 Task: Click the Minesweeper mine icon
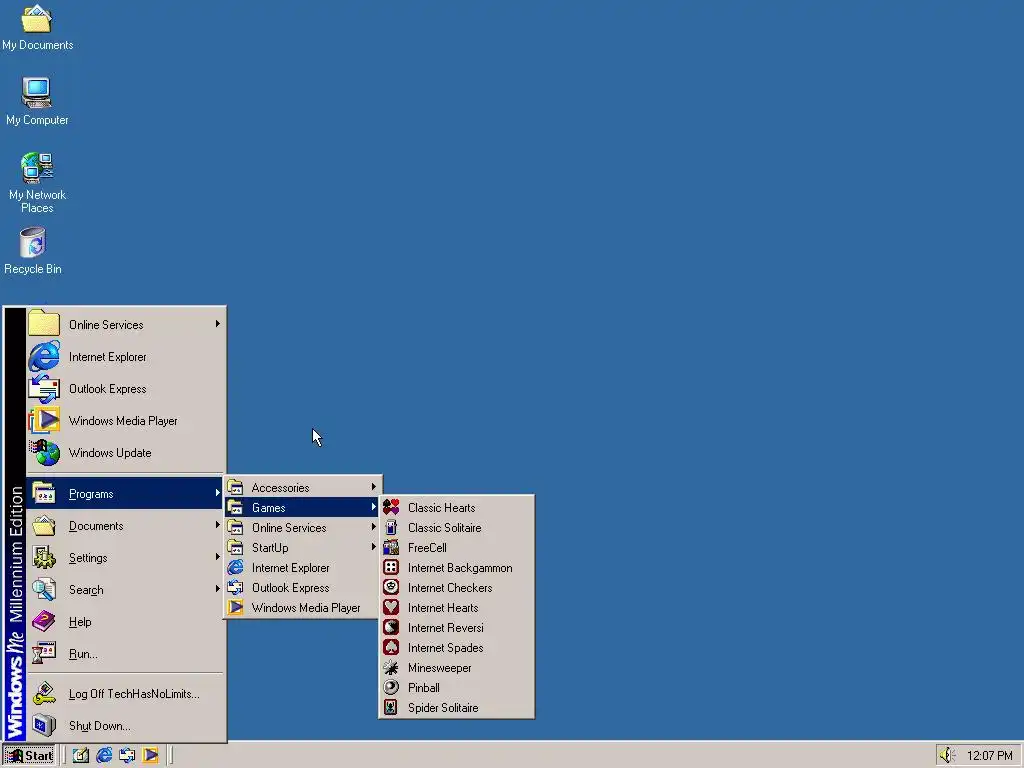(x=391, y=667)
